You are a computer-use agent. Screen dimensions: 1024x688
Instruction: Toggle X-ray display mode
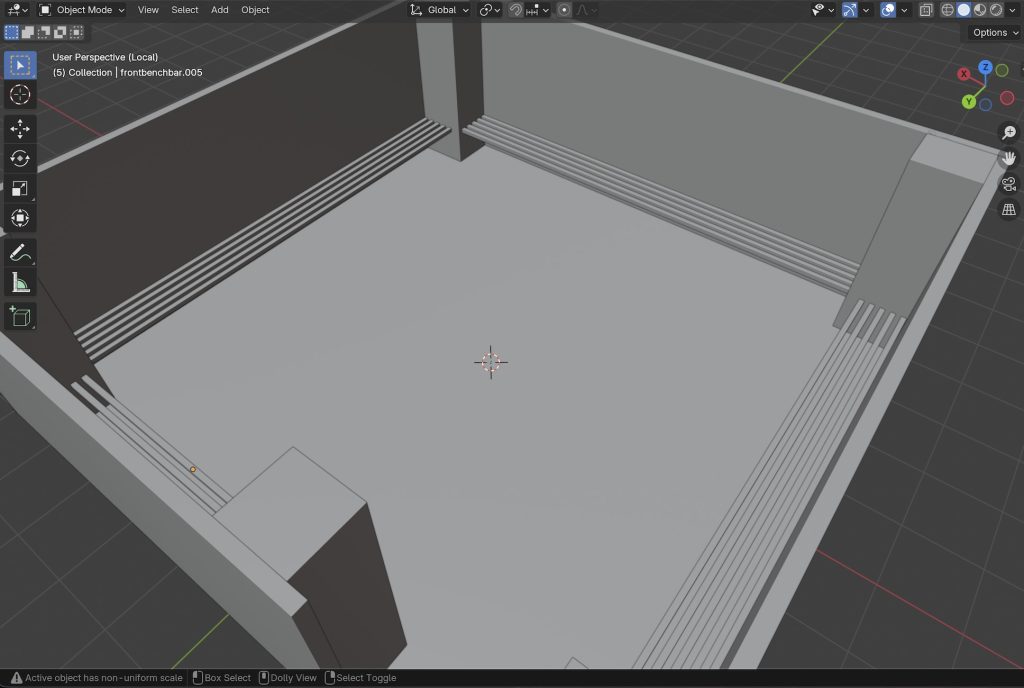[925, 10]
